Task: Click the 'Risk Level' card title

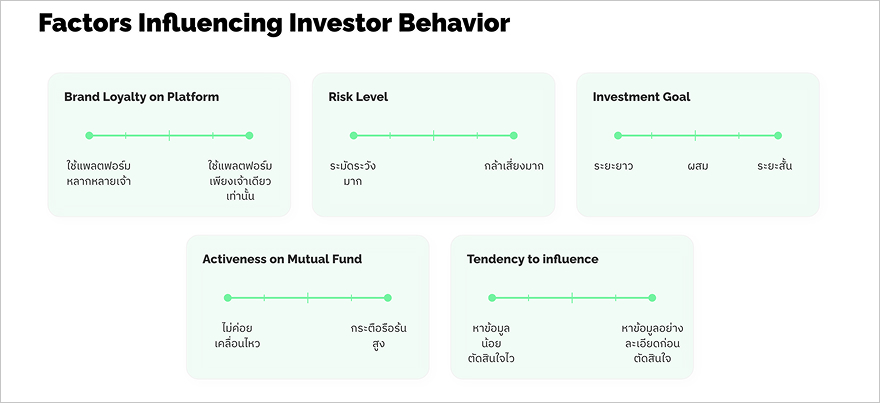Action: pyautogui.click(x=358, y=97)
